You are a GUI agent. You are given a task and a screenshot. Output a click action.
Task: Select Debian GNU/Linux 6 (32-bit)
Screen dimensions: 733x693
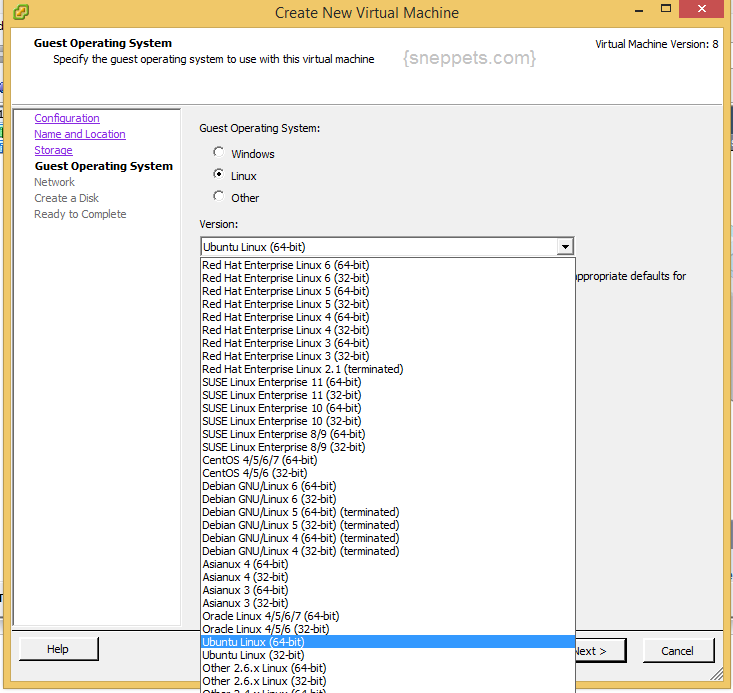388,499
